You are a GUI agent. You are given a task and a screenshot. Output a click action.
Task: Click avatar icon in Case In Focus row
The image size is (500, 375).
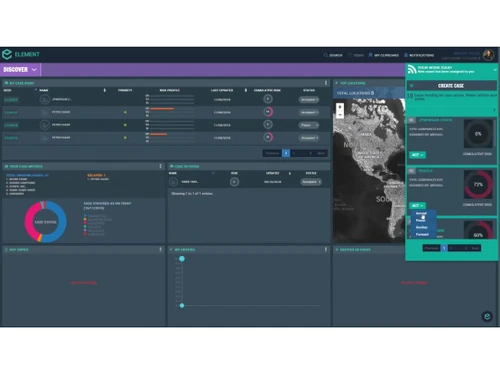[173, 182]
